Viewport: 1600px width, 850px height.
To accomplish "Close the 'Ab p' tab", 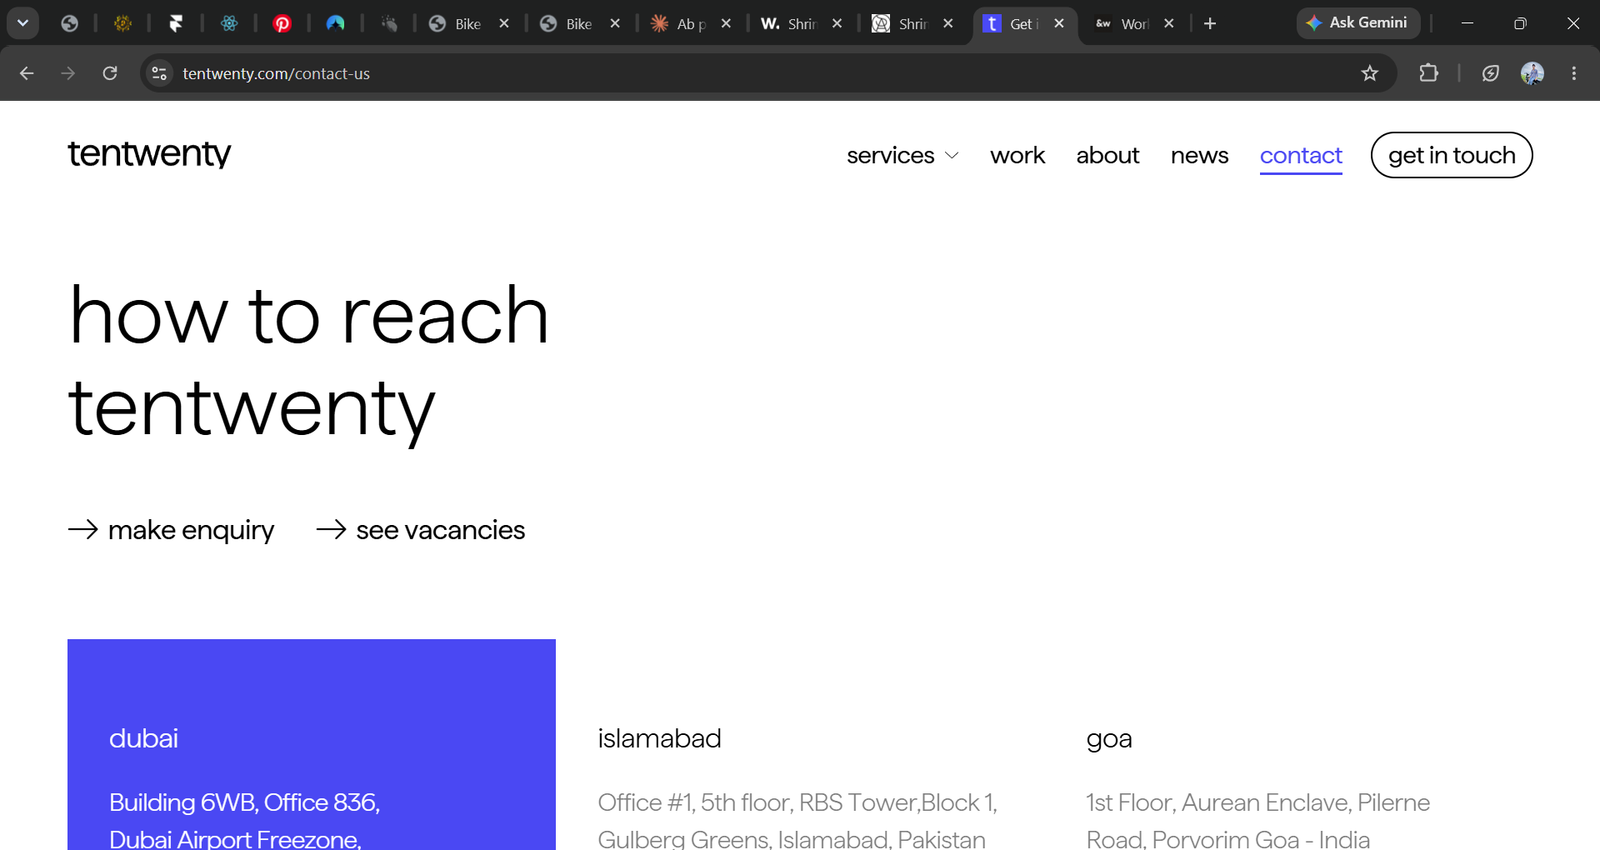I will 726,23.
